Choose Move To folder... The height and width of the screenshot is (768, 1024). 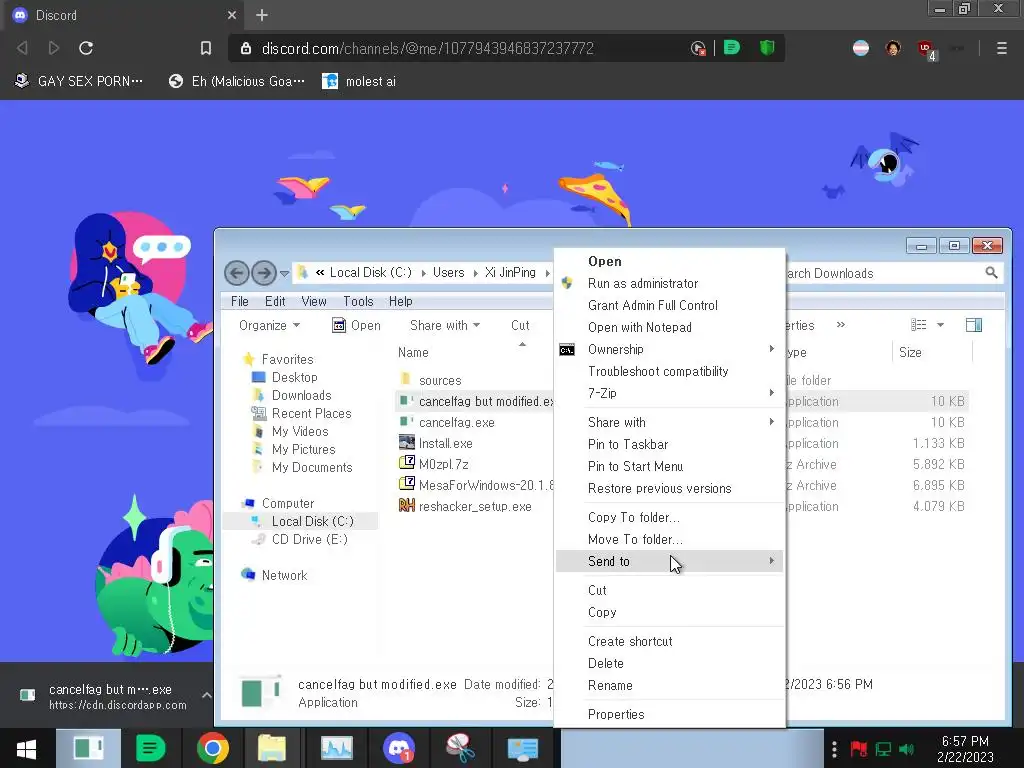pos(669,539)
